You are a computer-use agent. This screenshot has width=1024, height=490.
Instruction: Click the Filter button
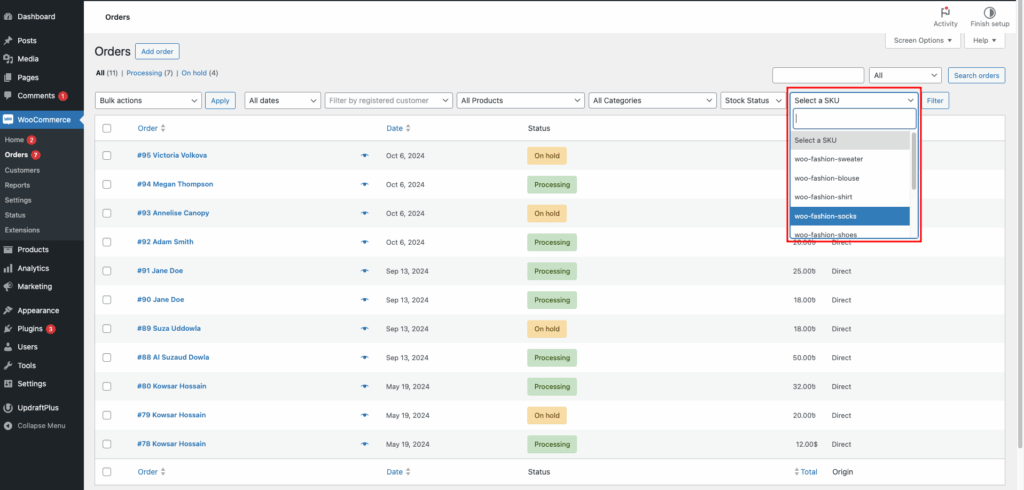coord(935,101)
